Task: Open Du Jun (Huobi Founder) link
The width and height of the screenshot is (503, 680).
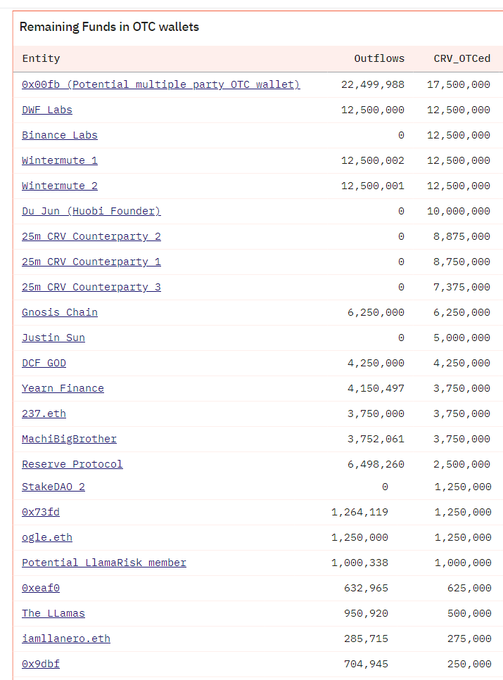Action: click(91, 211)
